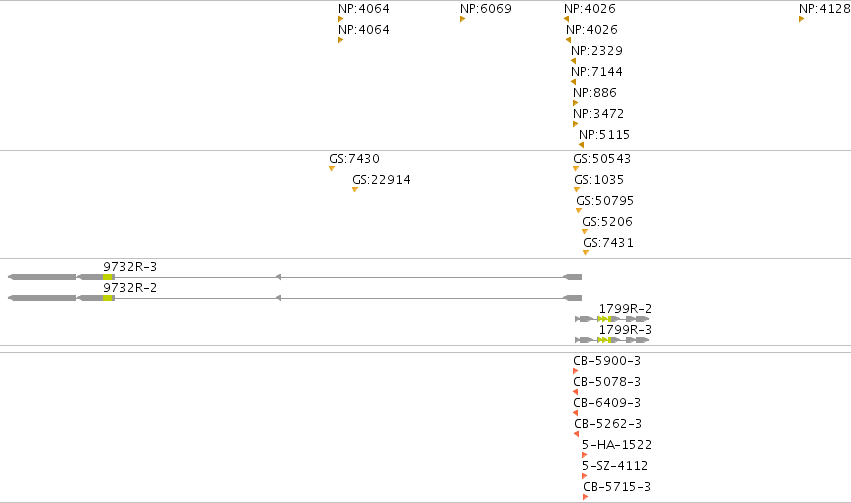Pick the NP:3472 marker triangle
Image resolution: width=851 pixels, height=503 pixels.
pos(576,124)
